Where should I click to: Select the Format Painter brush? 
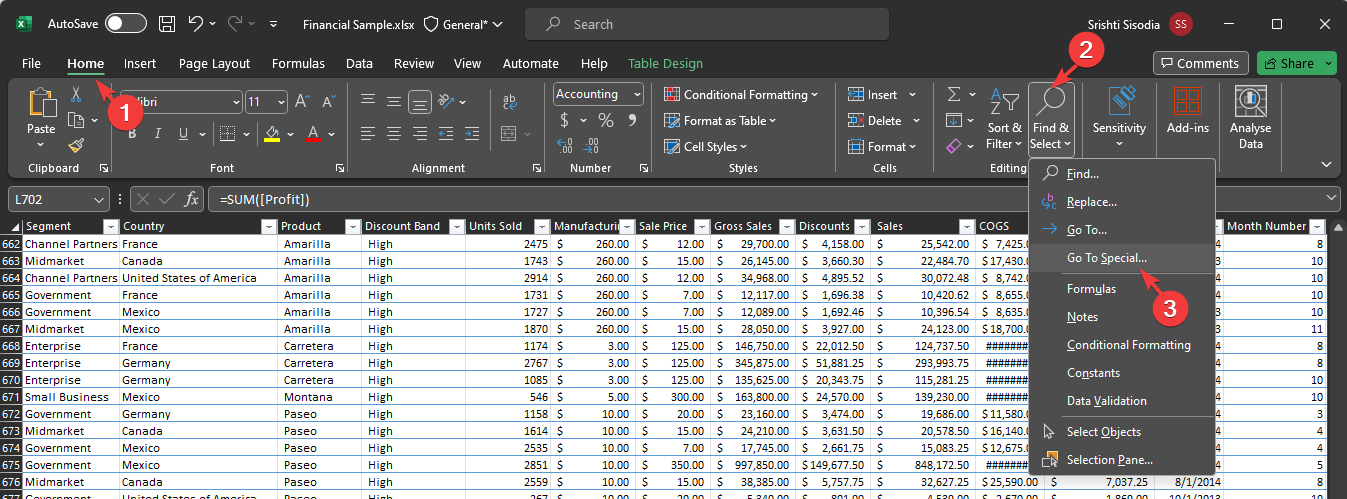pyautogui.click(x=76, y=146)
